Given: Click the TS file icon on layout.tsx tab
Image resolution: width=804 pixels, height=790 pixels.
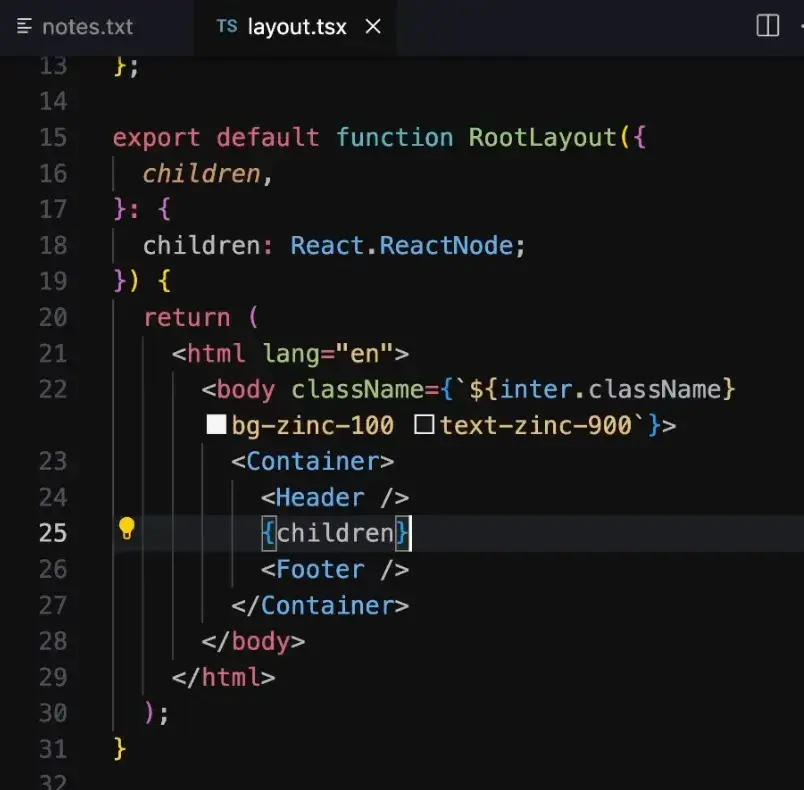Looking at the screenshot, I should point(227,27).
